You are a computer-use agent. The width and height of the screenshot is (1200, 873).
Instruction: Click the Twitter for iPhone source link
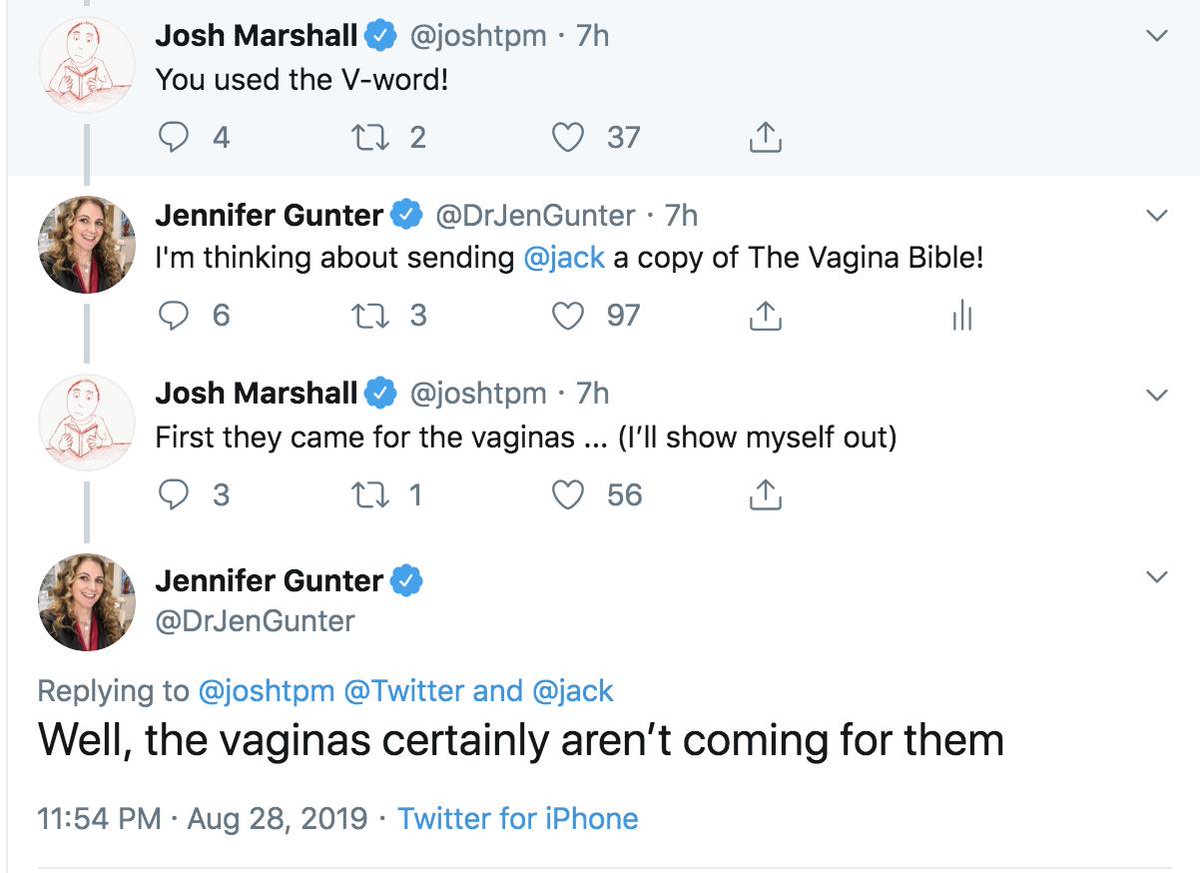tap(518, 819)
